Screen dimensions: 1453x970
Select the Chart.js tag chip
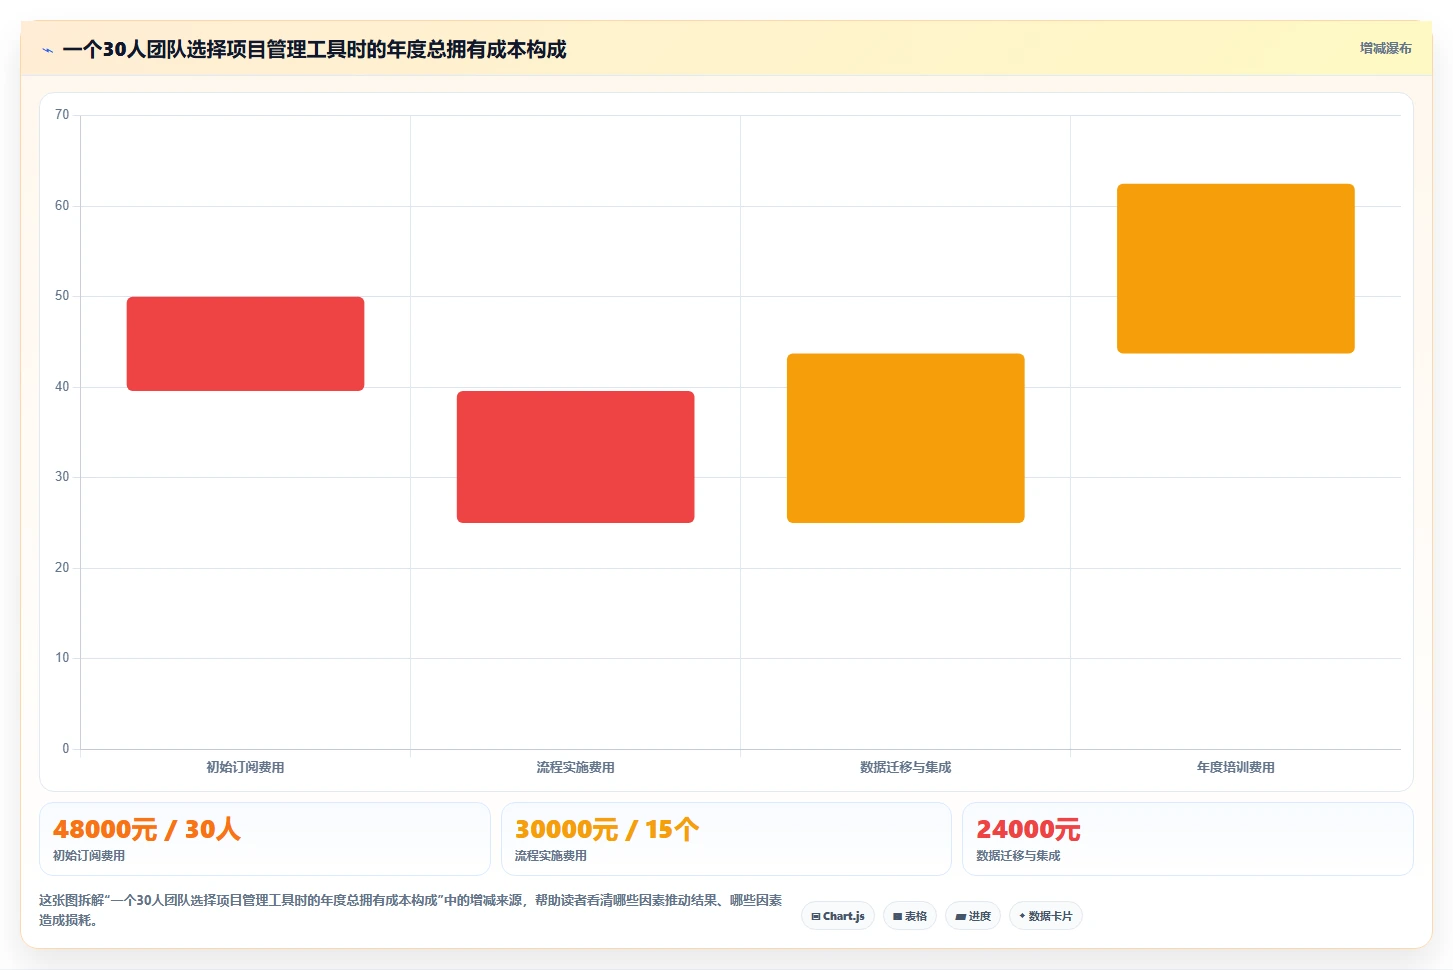[838, 916]
